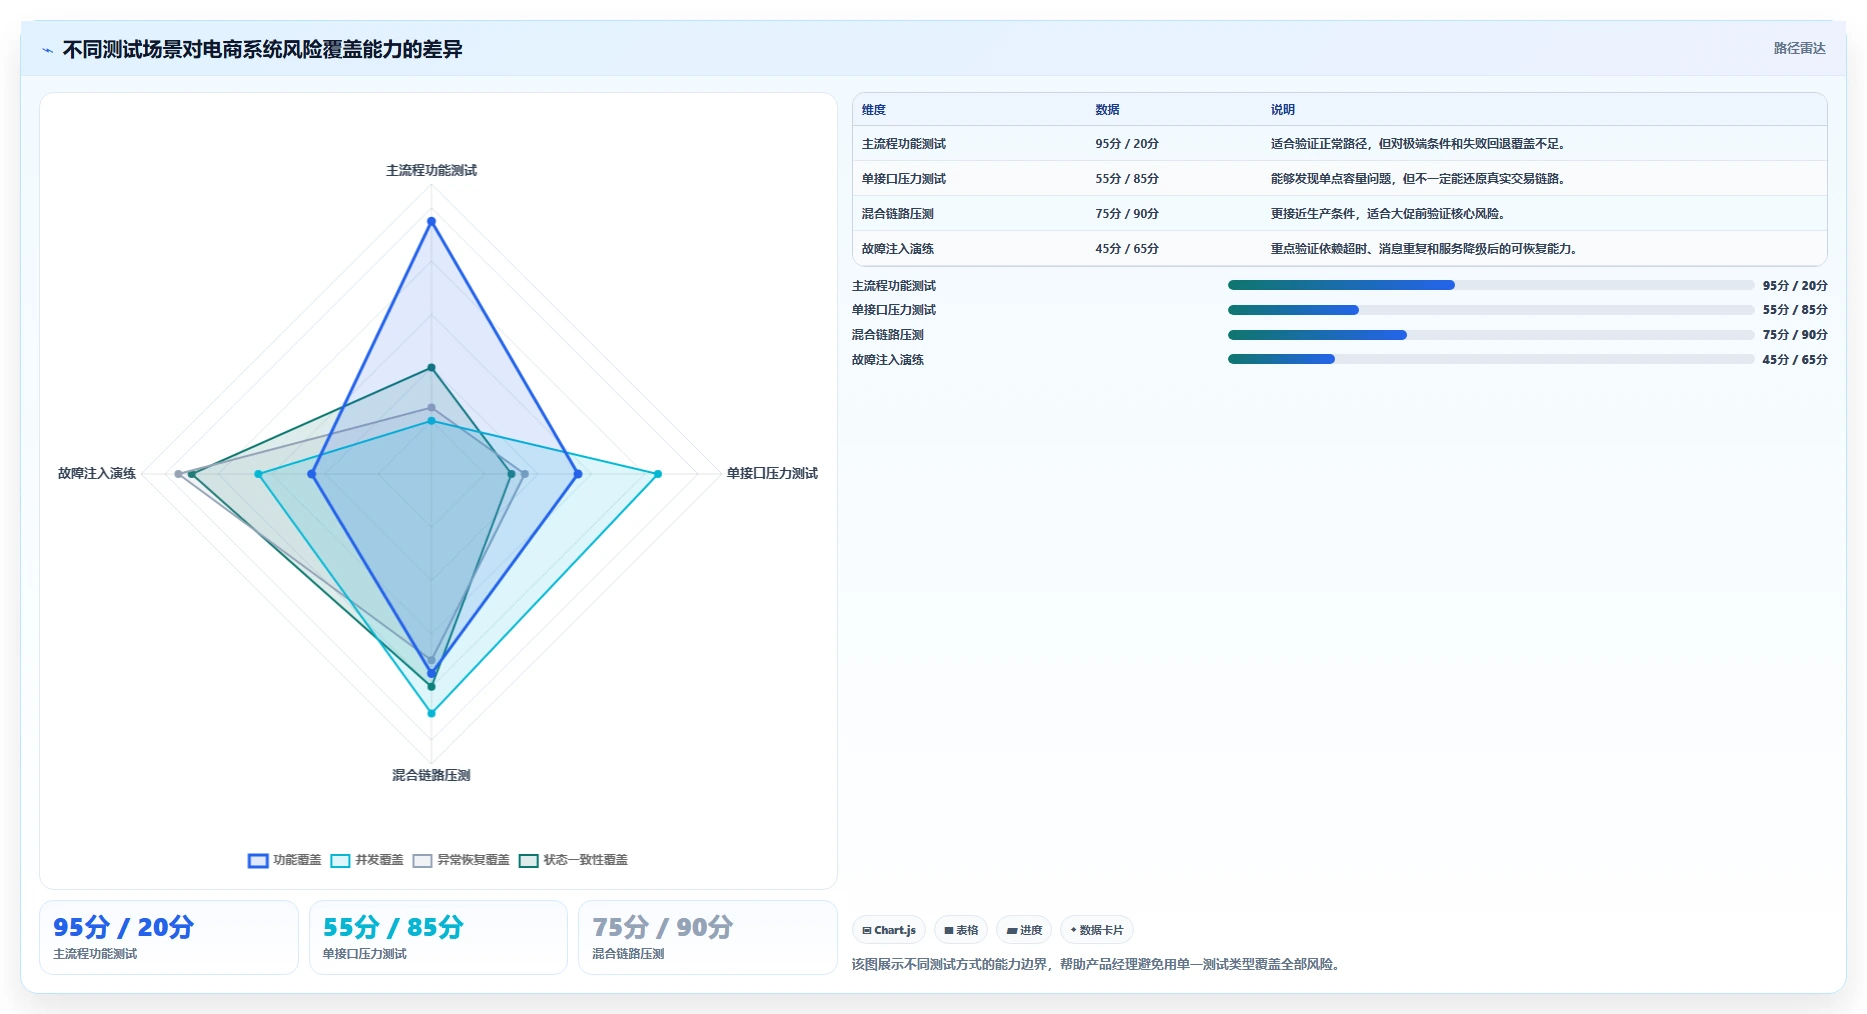
Task: Click the chart title 不同测试场景对电商系统风险覆盖能力的差异
Action: pyautogui.click(x=262, y=50)
